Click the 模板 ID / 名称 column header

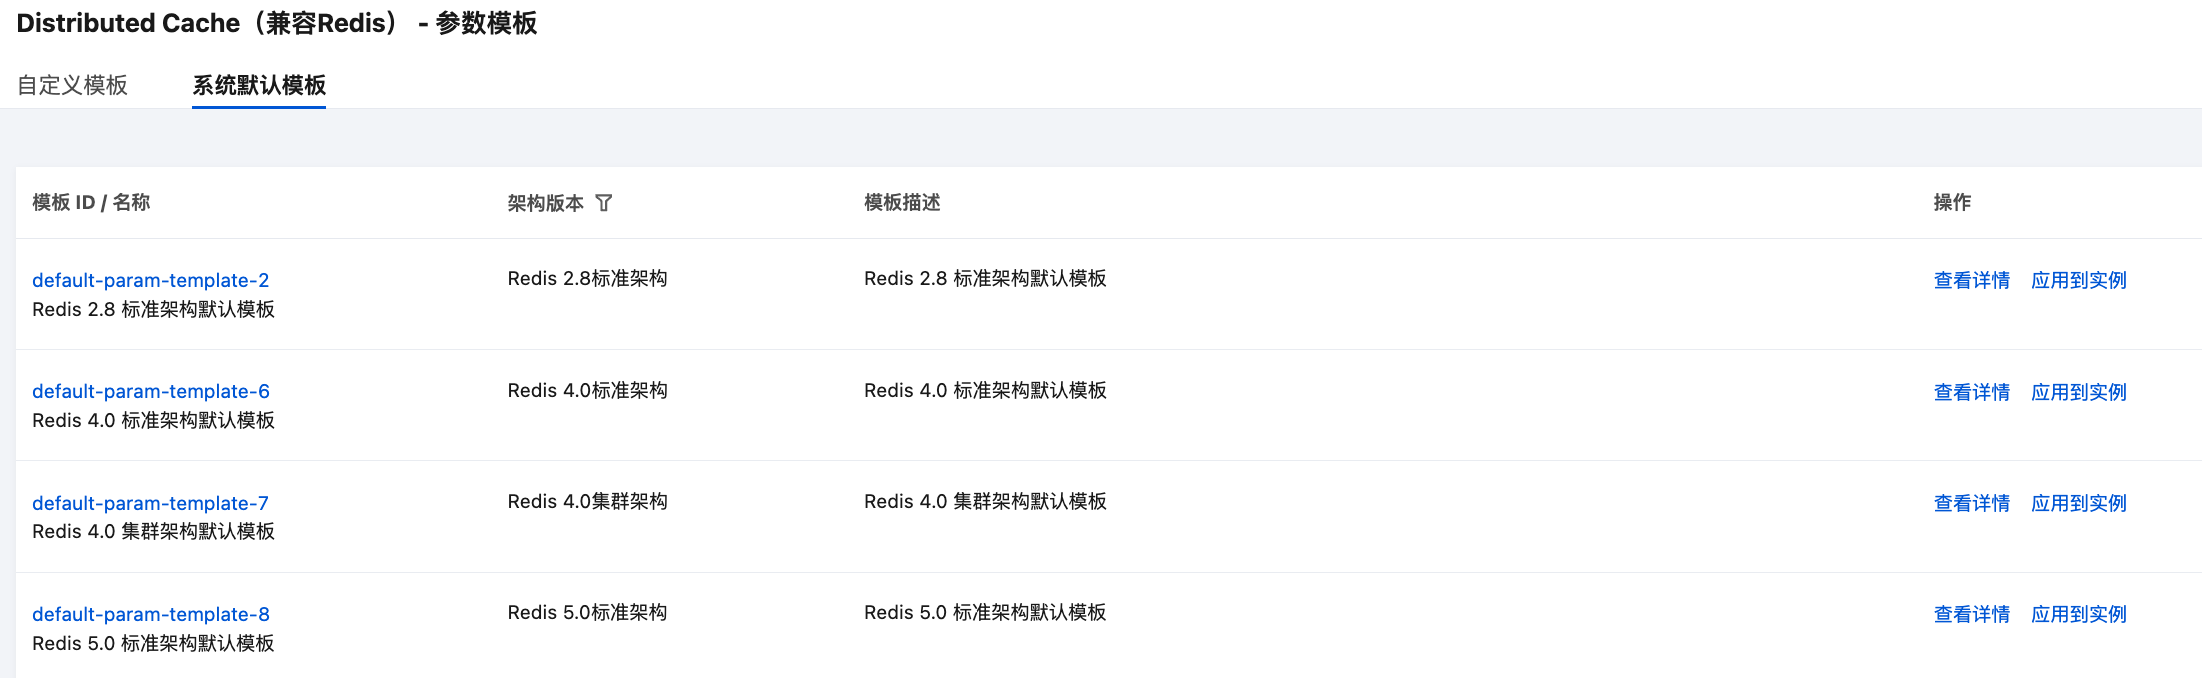tap(91, 203)
